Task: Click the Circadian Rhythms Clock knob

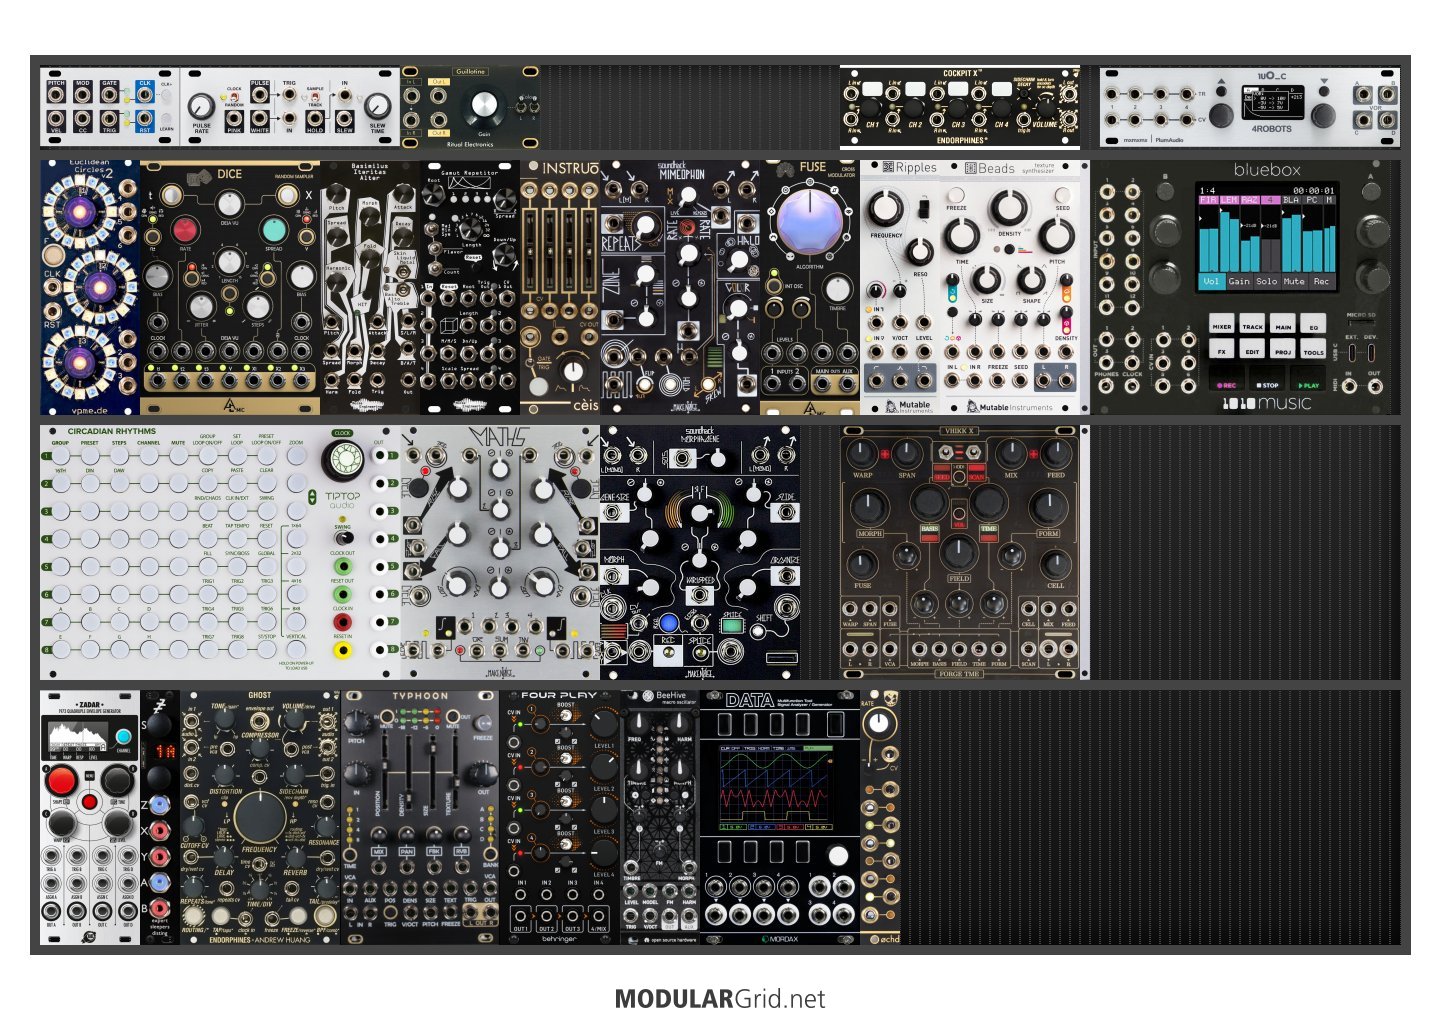Action: coord(344,460)
